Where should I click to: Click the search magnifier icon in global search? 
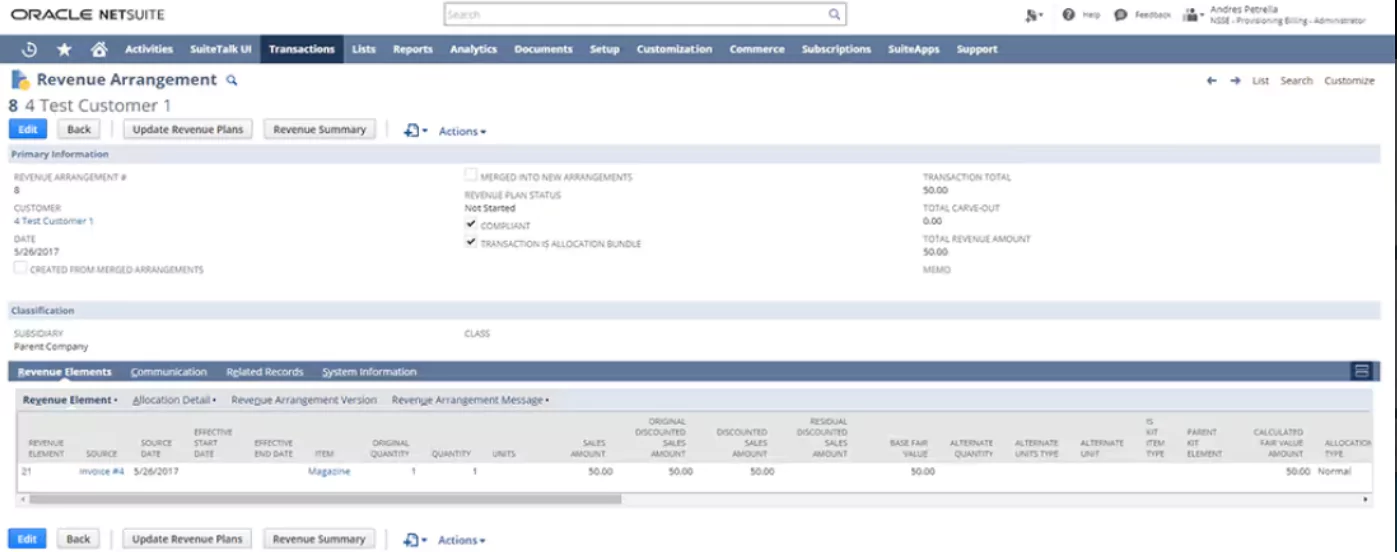pos(834,15)
